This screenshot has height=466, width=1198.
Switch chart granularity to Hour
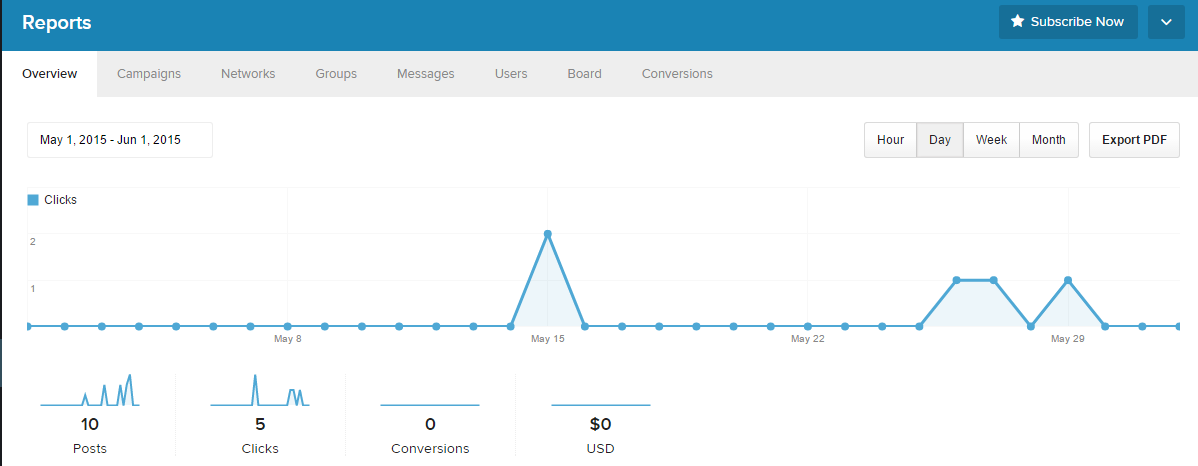(x=890, y=140)
